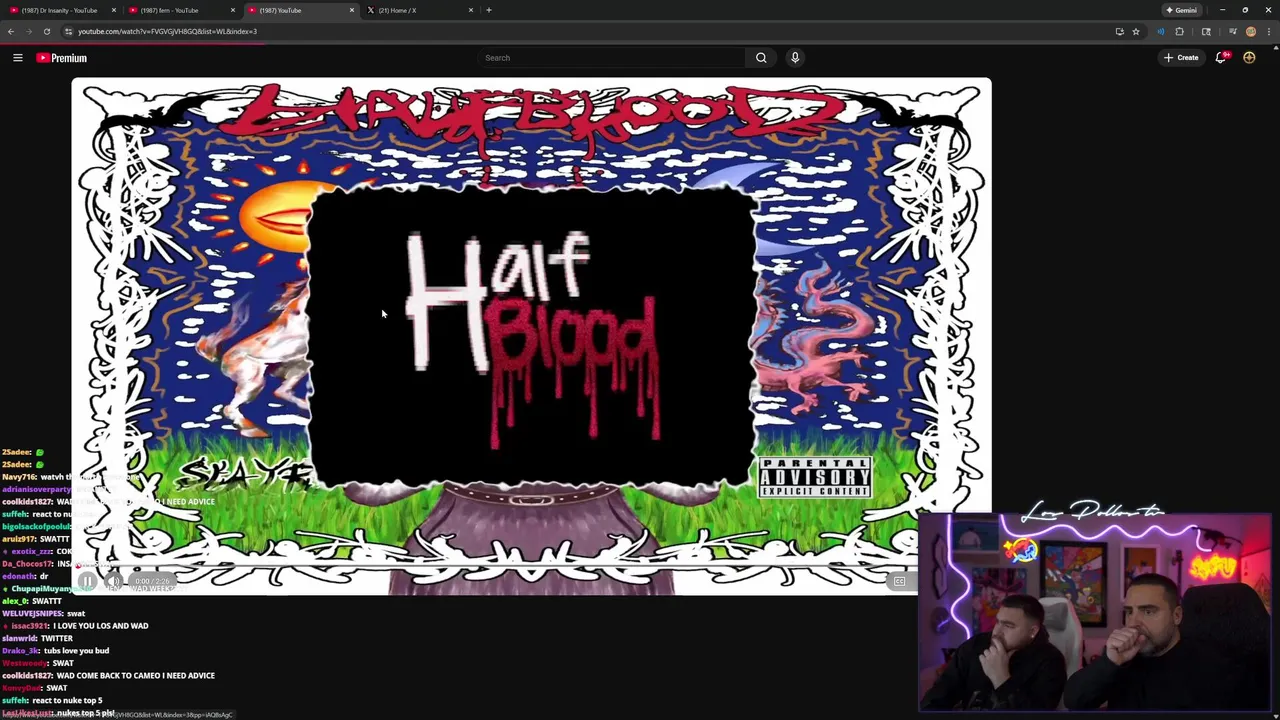The image size is (1280, 720).
Task: Click chat username 'Navy716'
Action: [18, 477]
